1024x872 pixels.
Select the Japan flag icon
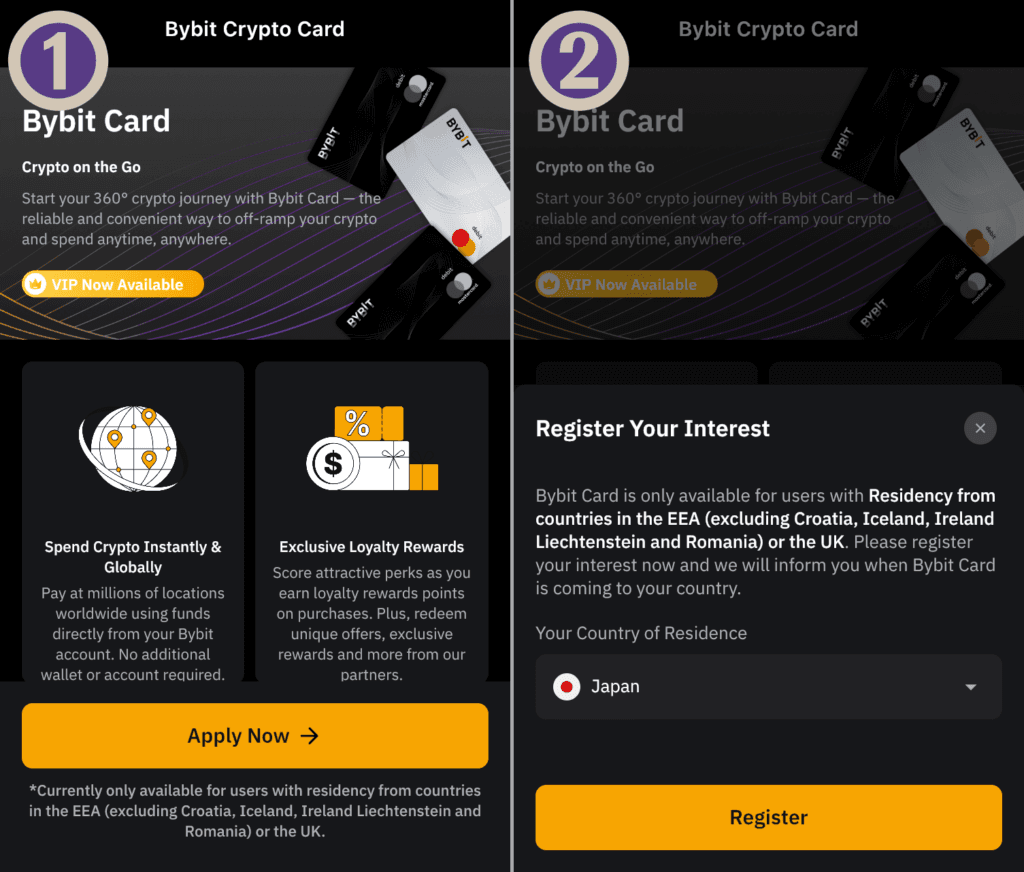[x=566, y=686]
